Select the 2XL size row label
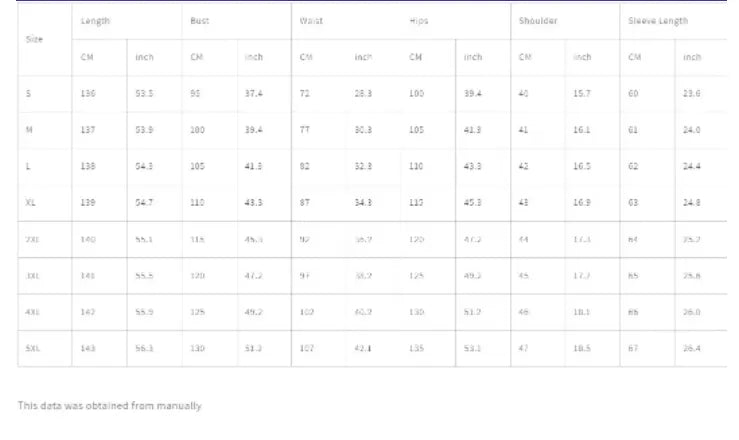 click(32, 240)
